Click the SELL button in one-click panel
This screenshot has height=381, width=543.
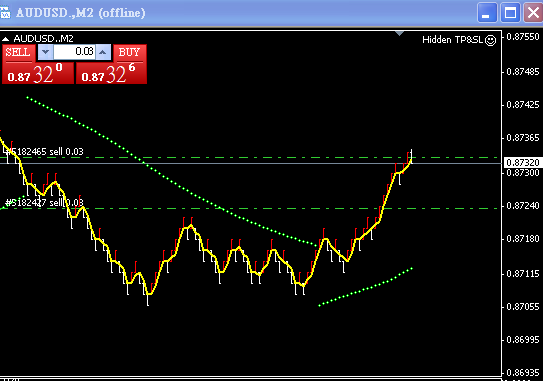[x=19, y=53]
